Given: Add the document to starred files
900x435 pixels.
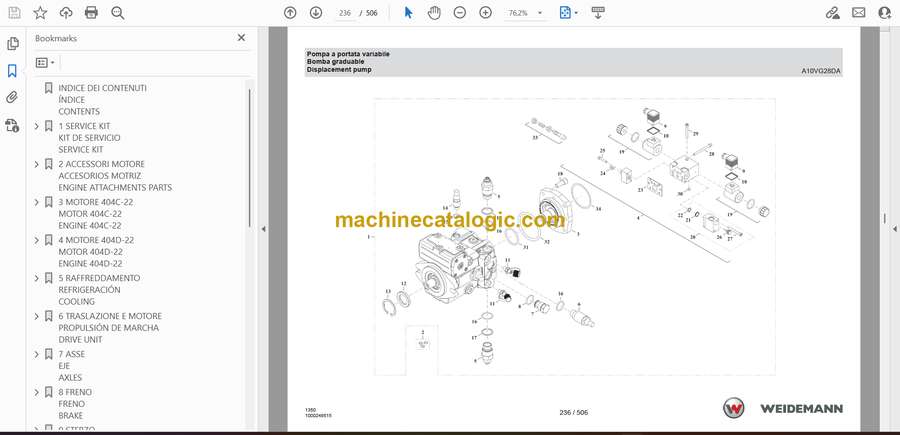Looking at the screenshot, I should (40, 13).
